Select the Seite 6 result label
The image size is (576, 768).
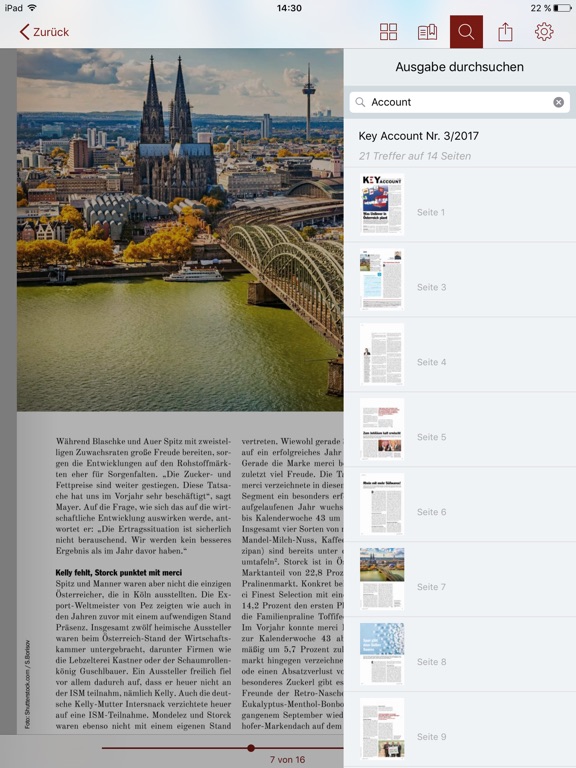[432, 512]
